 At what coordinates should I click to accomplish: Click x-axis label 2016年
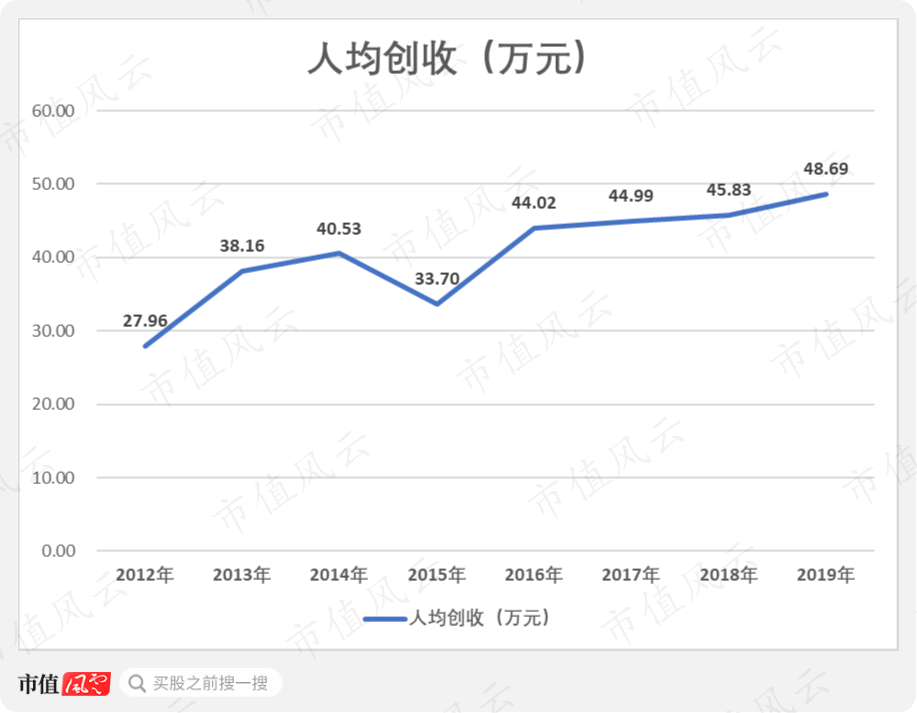pyautogui.click(x=534, y=575)
